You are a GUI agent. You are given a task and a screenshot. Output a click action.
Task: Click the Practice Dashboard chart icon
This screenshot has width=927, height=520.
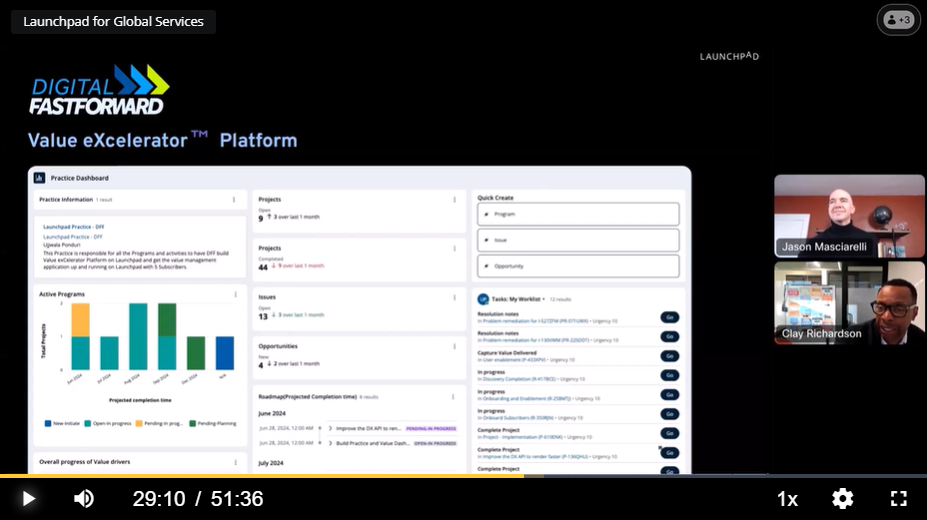(x=40, y=177)
